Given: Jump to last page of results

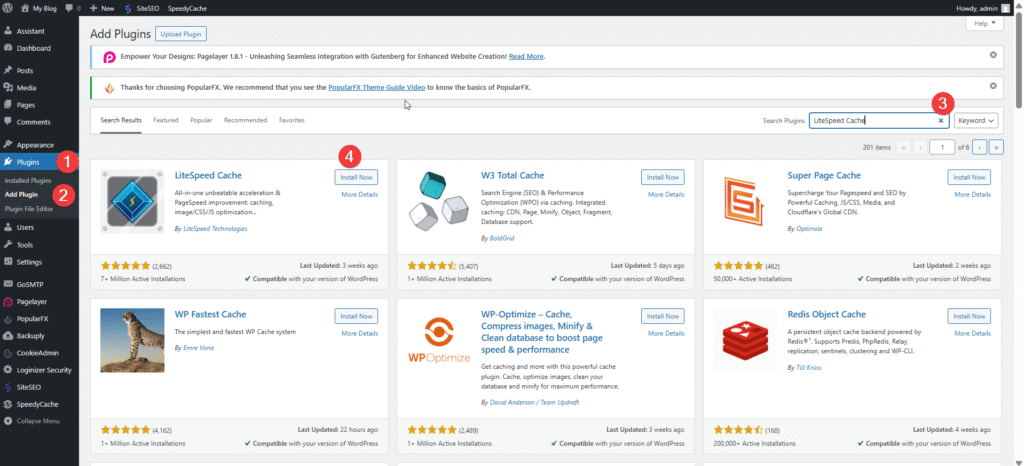Looking at the screenshot, I should click(x=997, y=148).
